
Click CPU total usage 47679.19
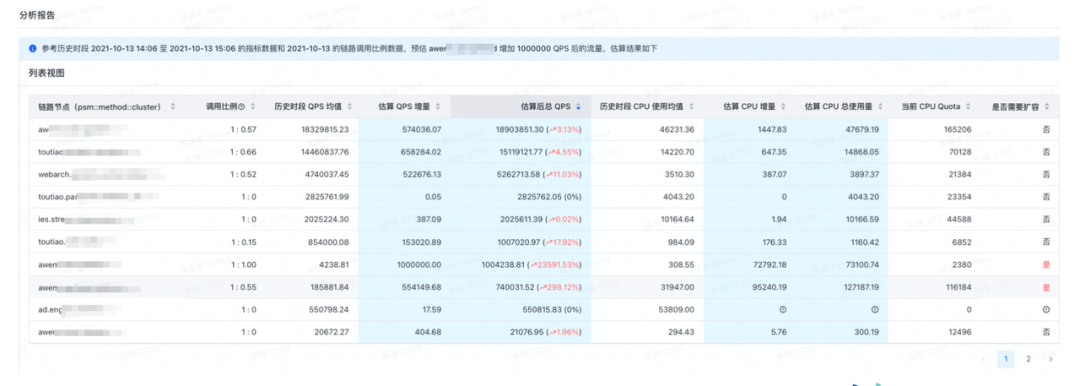click(x=863, y=130)
